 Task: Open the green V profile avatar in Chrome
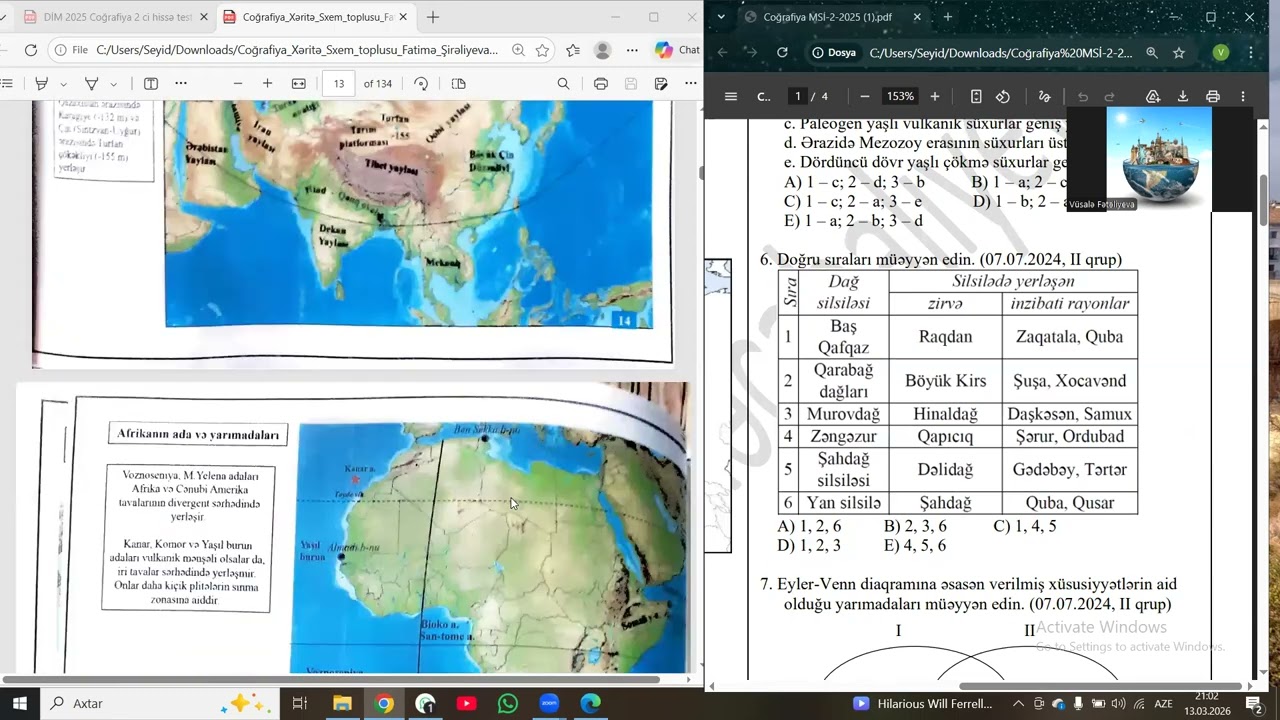pos(1220,53)
